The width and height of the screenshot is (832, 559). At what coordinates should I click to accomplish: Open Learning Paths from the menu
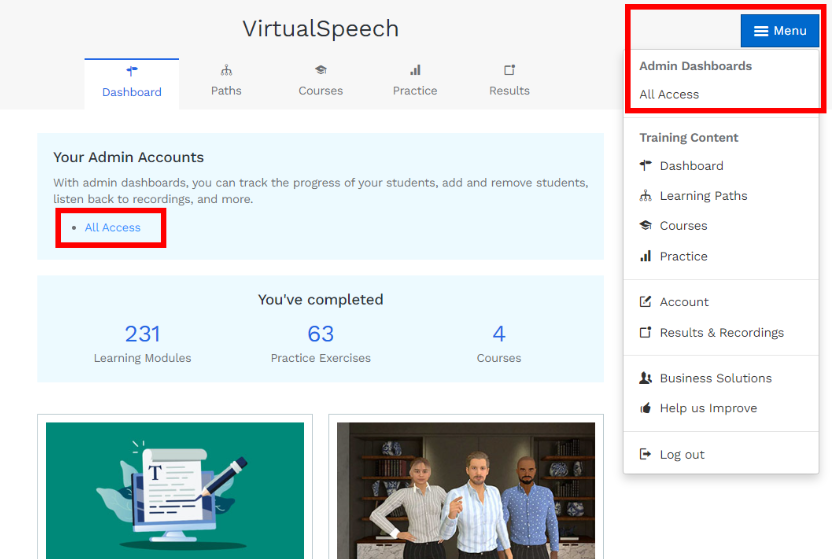[x=703, y=196]
